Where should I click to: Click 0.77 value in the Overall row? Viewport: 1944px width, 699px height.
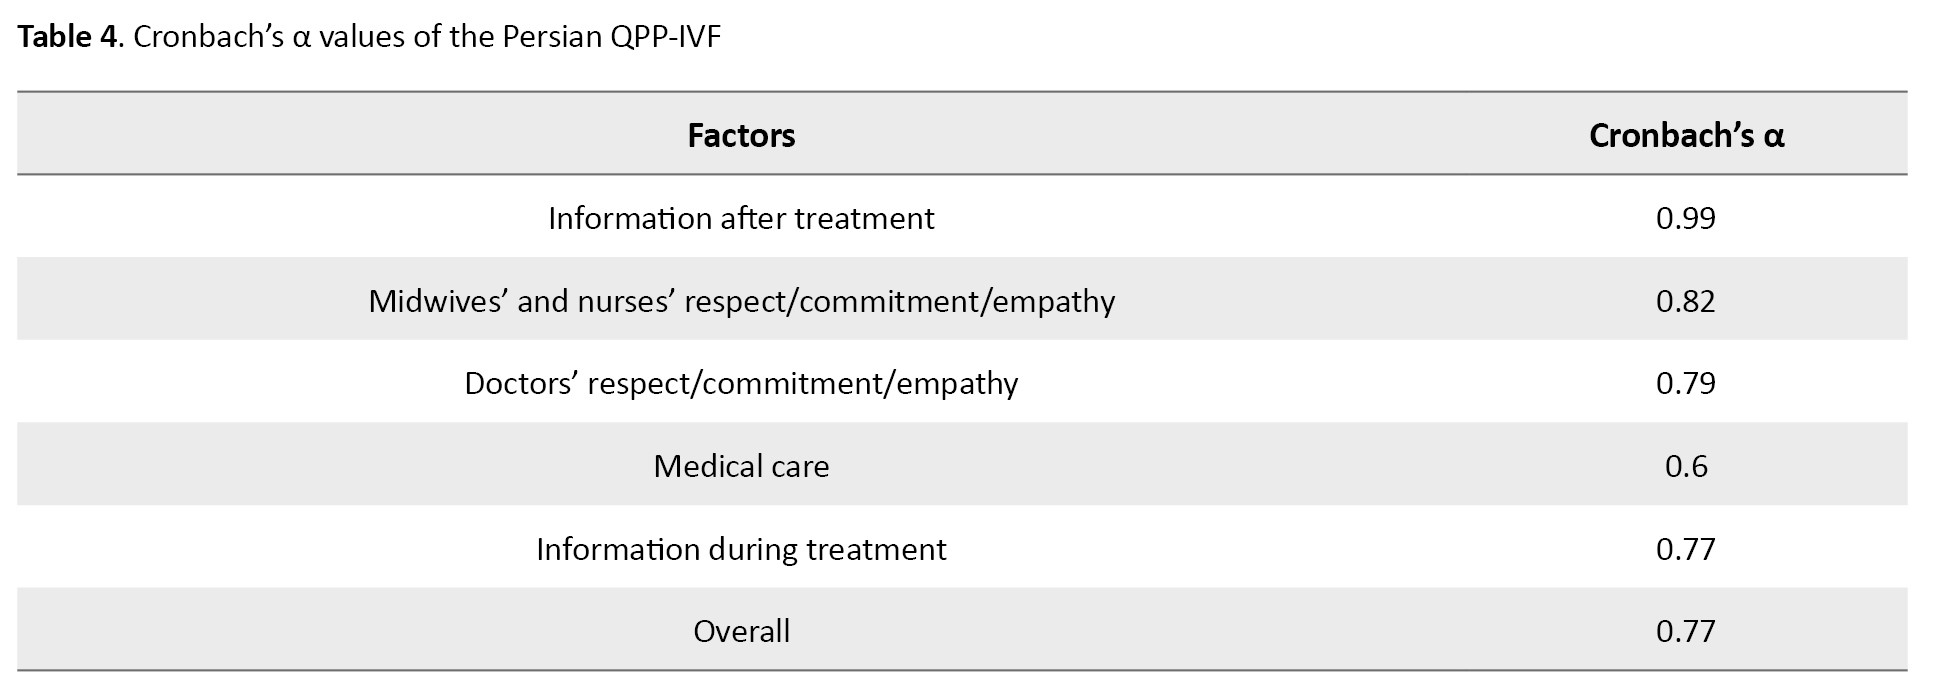click(1685, 631)
